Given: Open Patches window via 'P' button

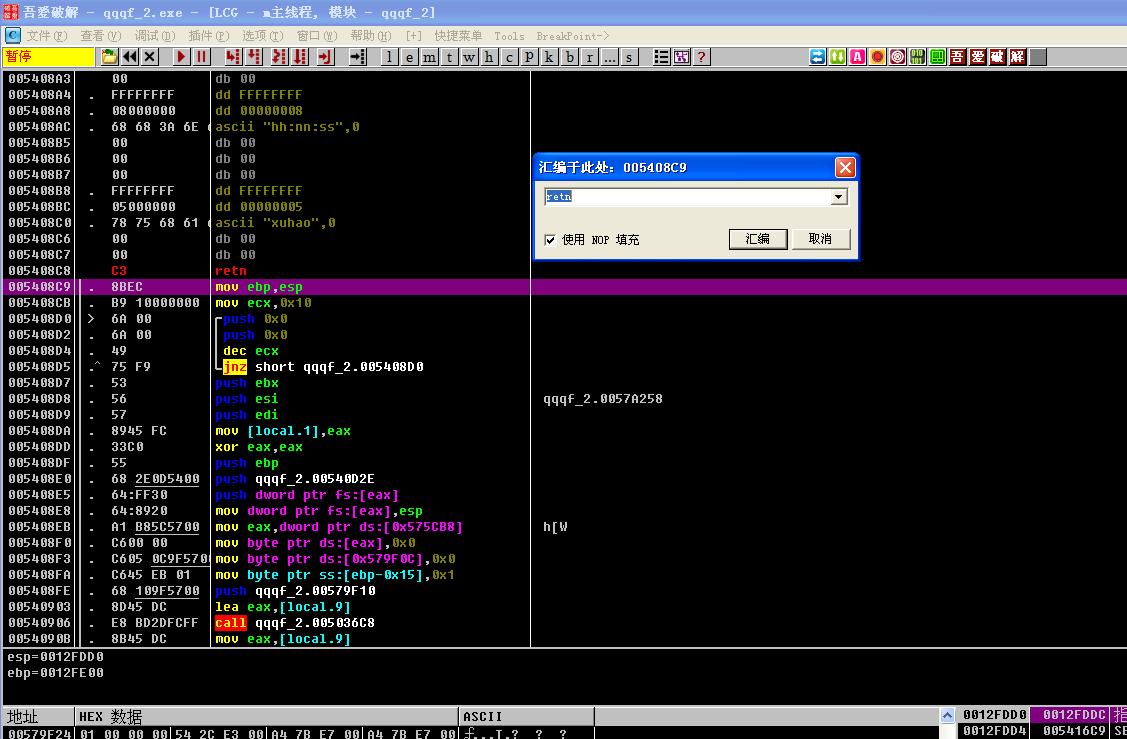Looking at the screenshot, I should (x=529, y=57).
